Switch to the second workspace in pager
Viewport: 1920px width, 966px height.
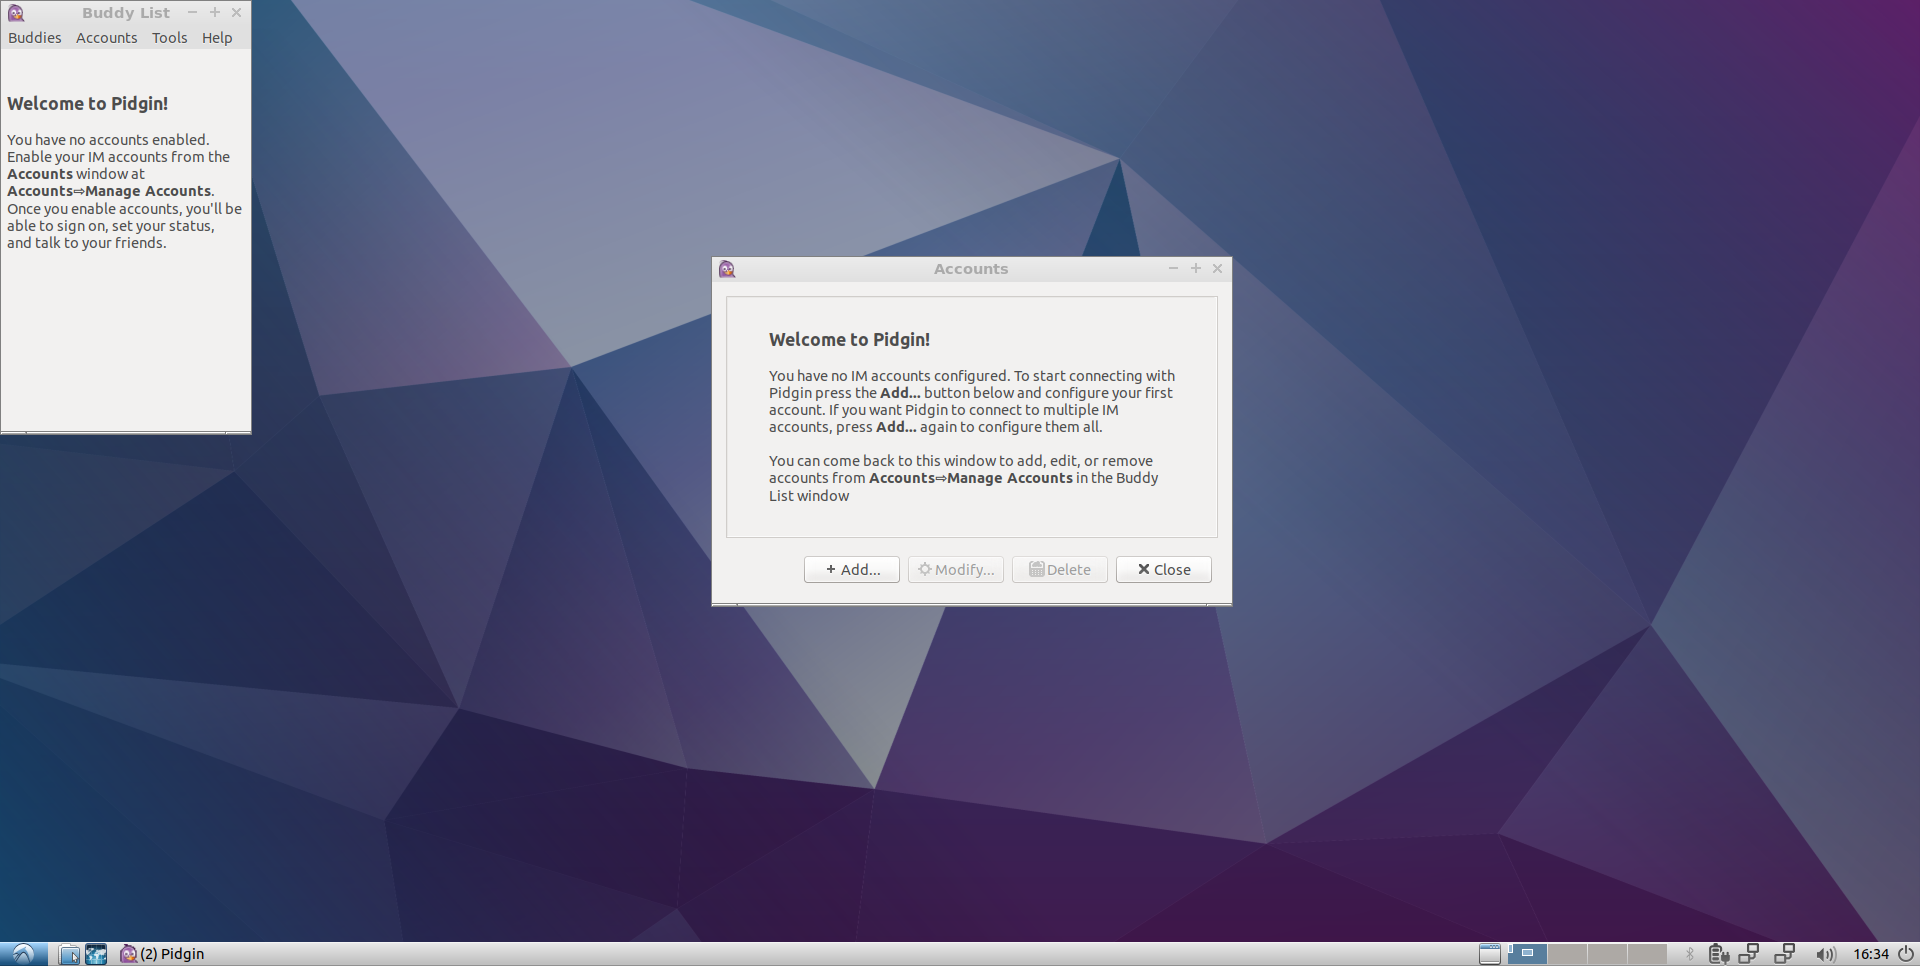(x=1567, y=954)
